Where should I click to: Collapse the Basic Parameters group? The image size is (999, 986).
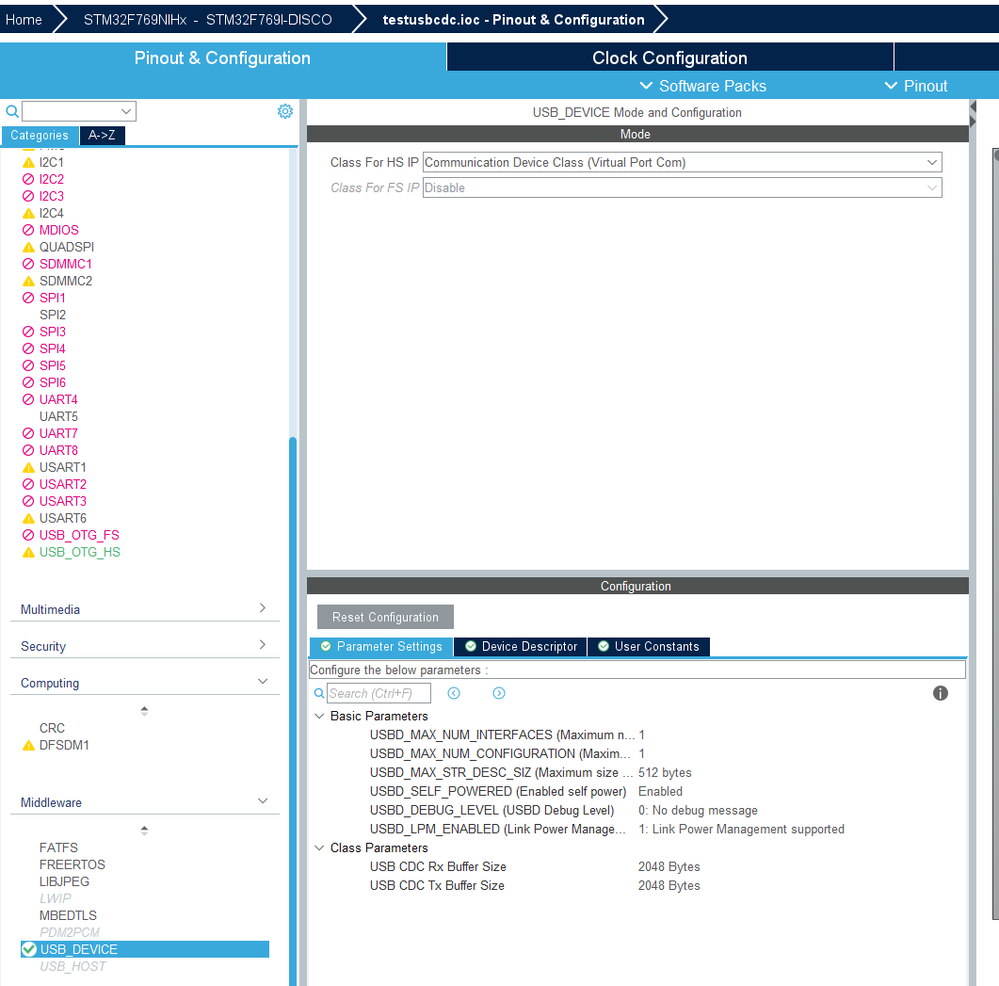tap(319, 716)
